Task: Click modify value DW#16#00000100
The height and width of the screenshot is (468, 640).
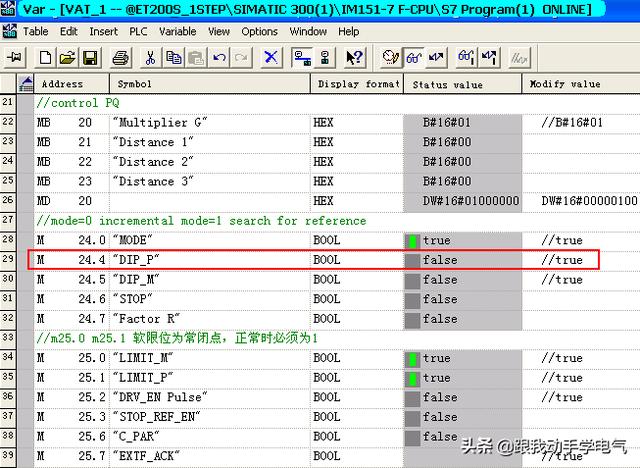Action: point(589,201)
